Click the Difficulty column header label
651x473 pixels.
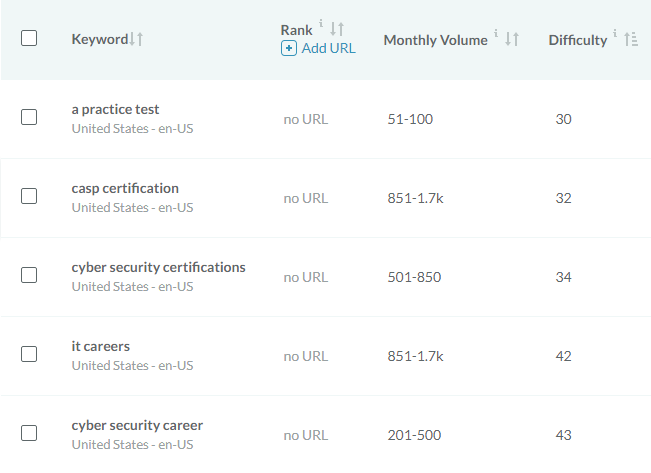click(x=577, y=40)
